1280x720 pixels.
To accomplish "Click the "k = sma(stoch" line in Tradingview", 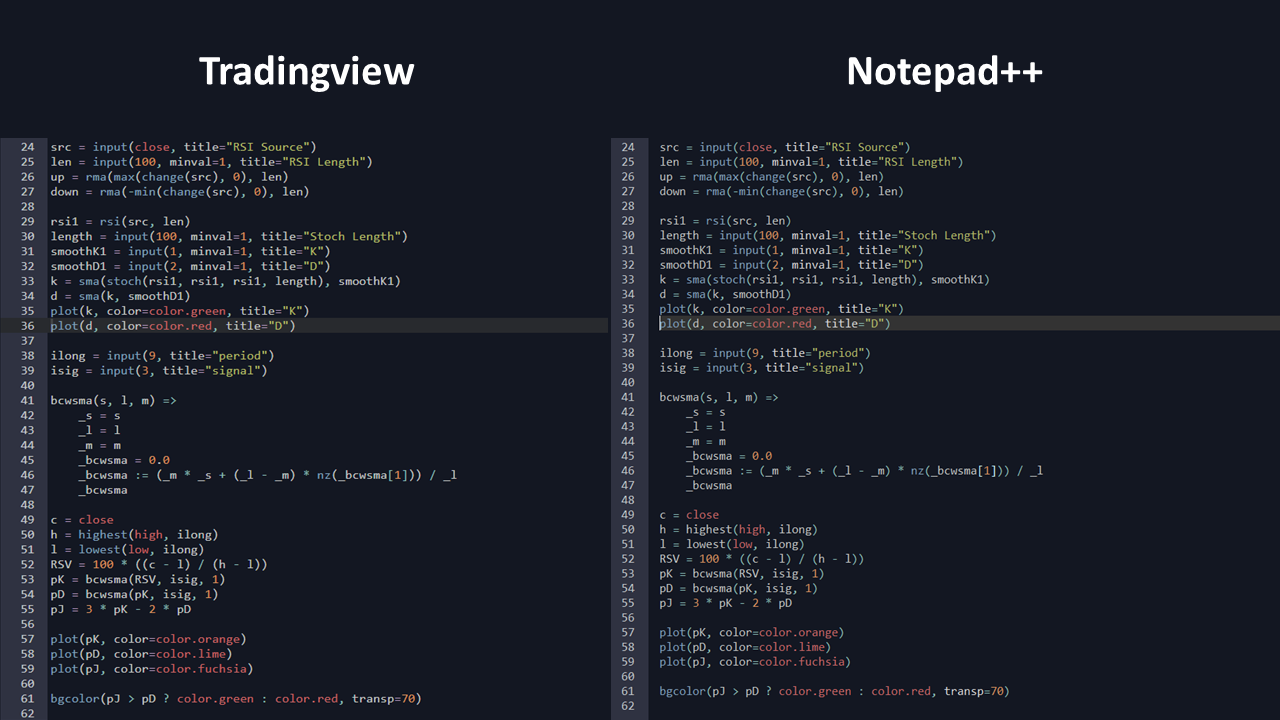I will [x=226, y=281].
